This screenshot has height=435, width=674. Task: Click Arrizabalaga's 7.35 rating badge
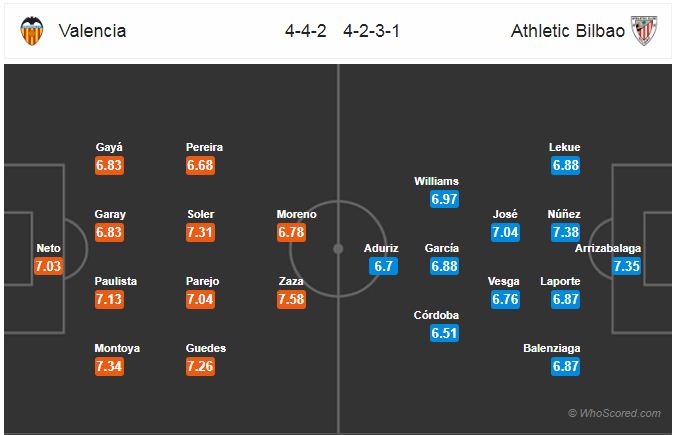[x=626, y=266]
